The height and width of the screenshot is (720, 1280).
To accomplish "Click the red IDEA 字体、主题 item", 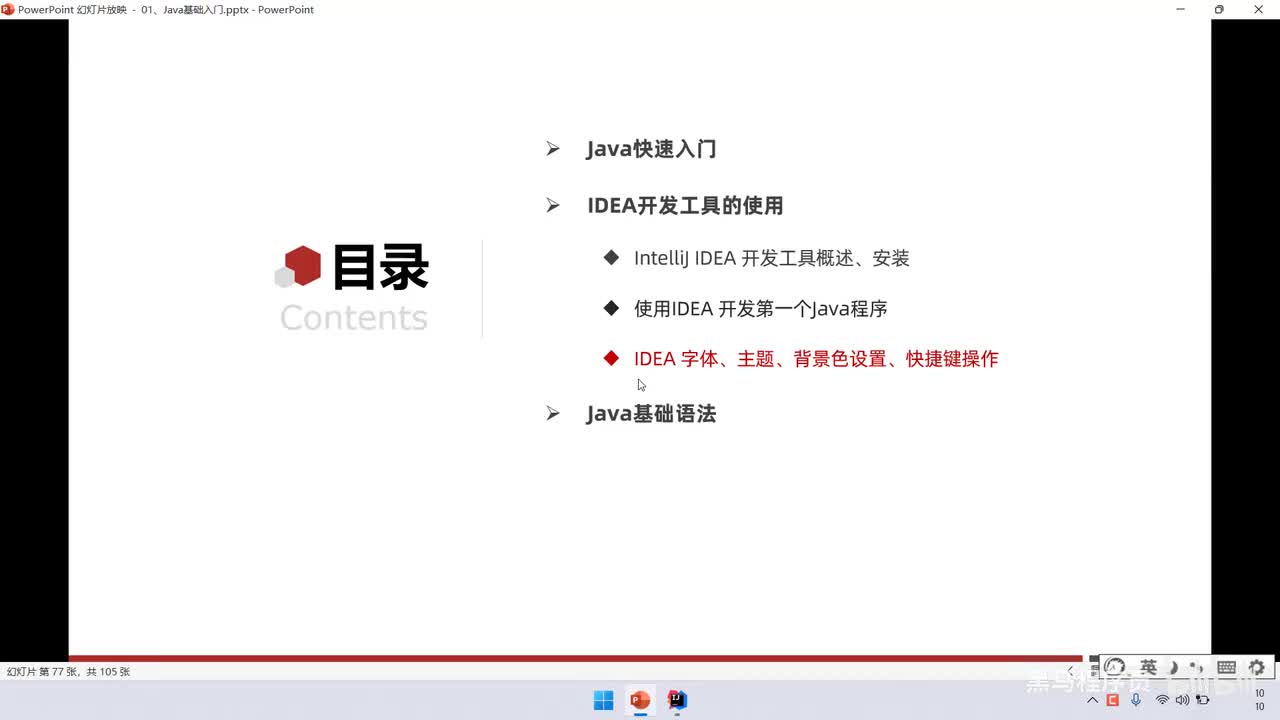I will click(816, 358).
